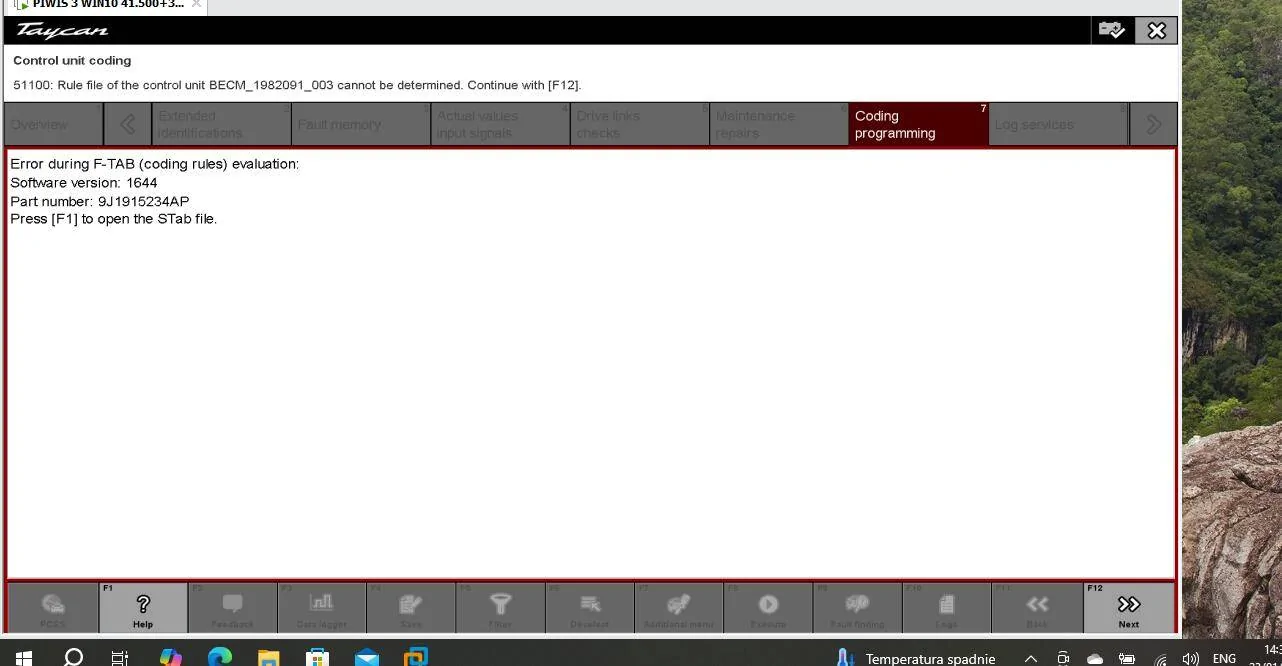Open Microsoft Edge from the taskbar
The height and width of the screenshot is (666, 1282).
[220, 658]
